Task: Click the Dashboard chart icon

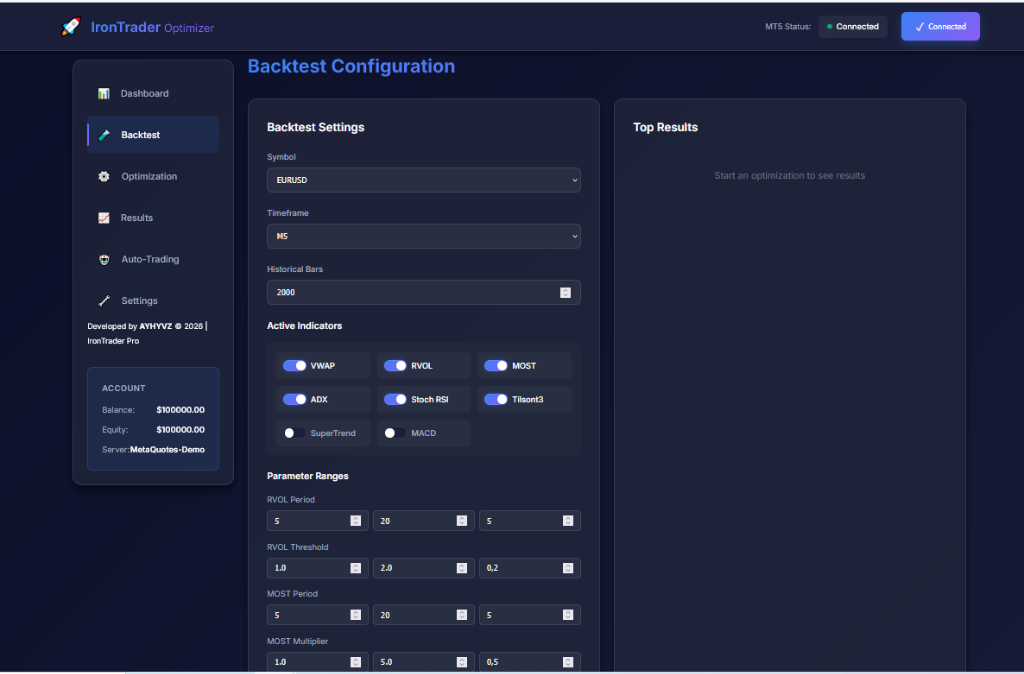Action: click(x=103, y=94)
